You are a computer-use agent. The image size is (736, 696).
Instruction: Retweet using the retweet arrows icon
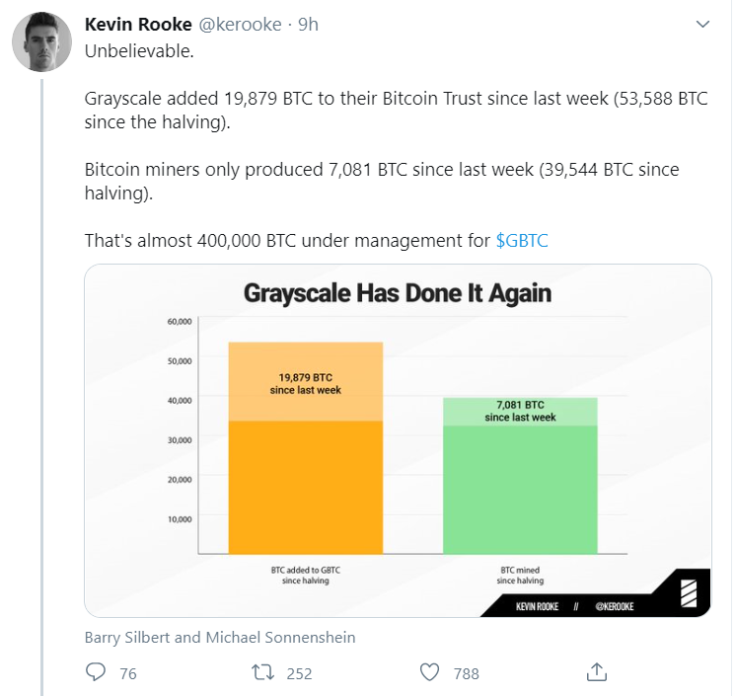point(263,672)
